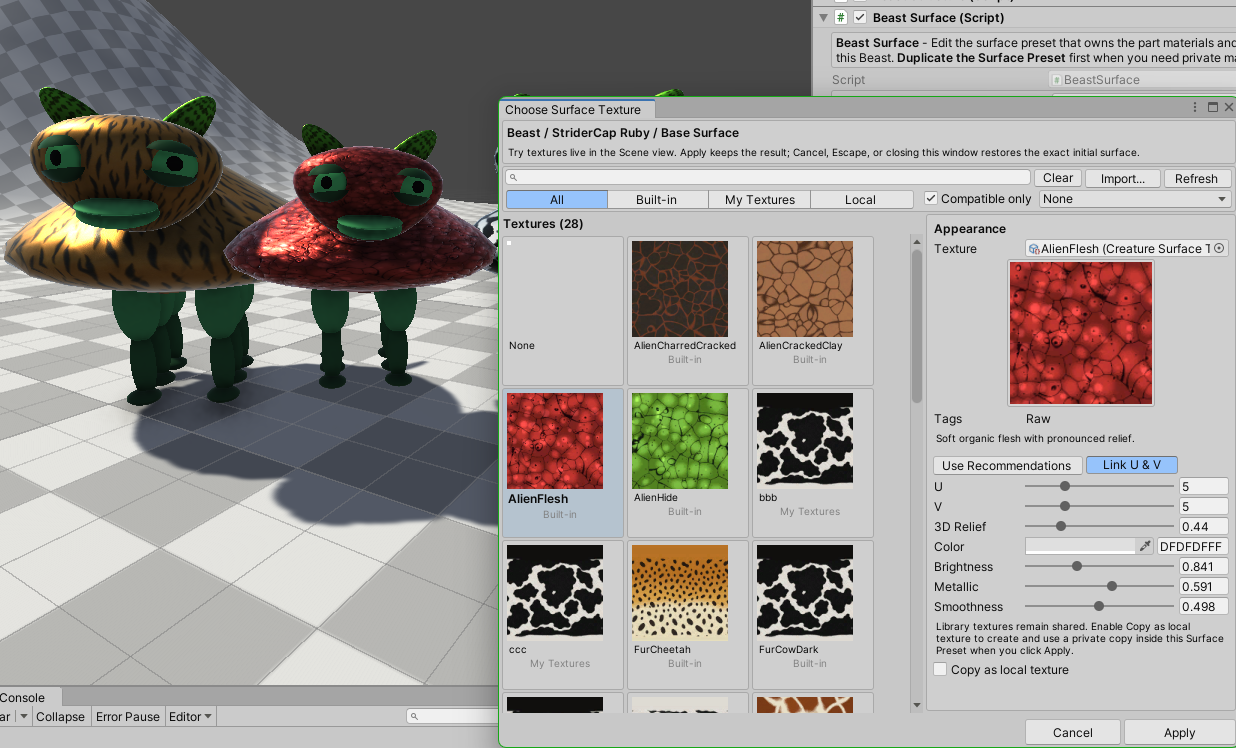Click the texture search field
The width and height of the screenshot is (1236, 748).
[768, 178]
